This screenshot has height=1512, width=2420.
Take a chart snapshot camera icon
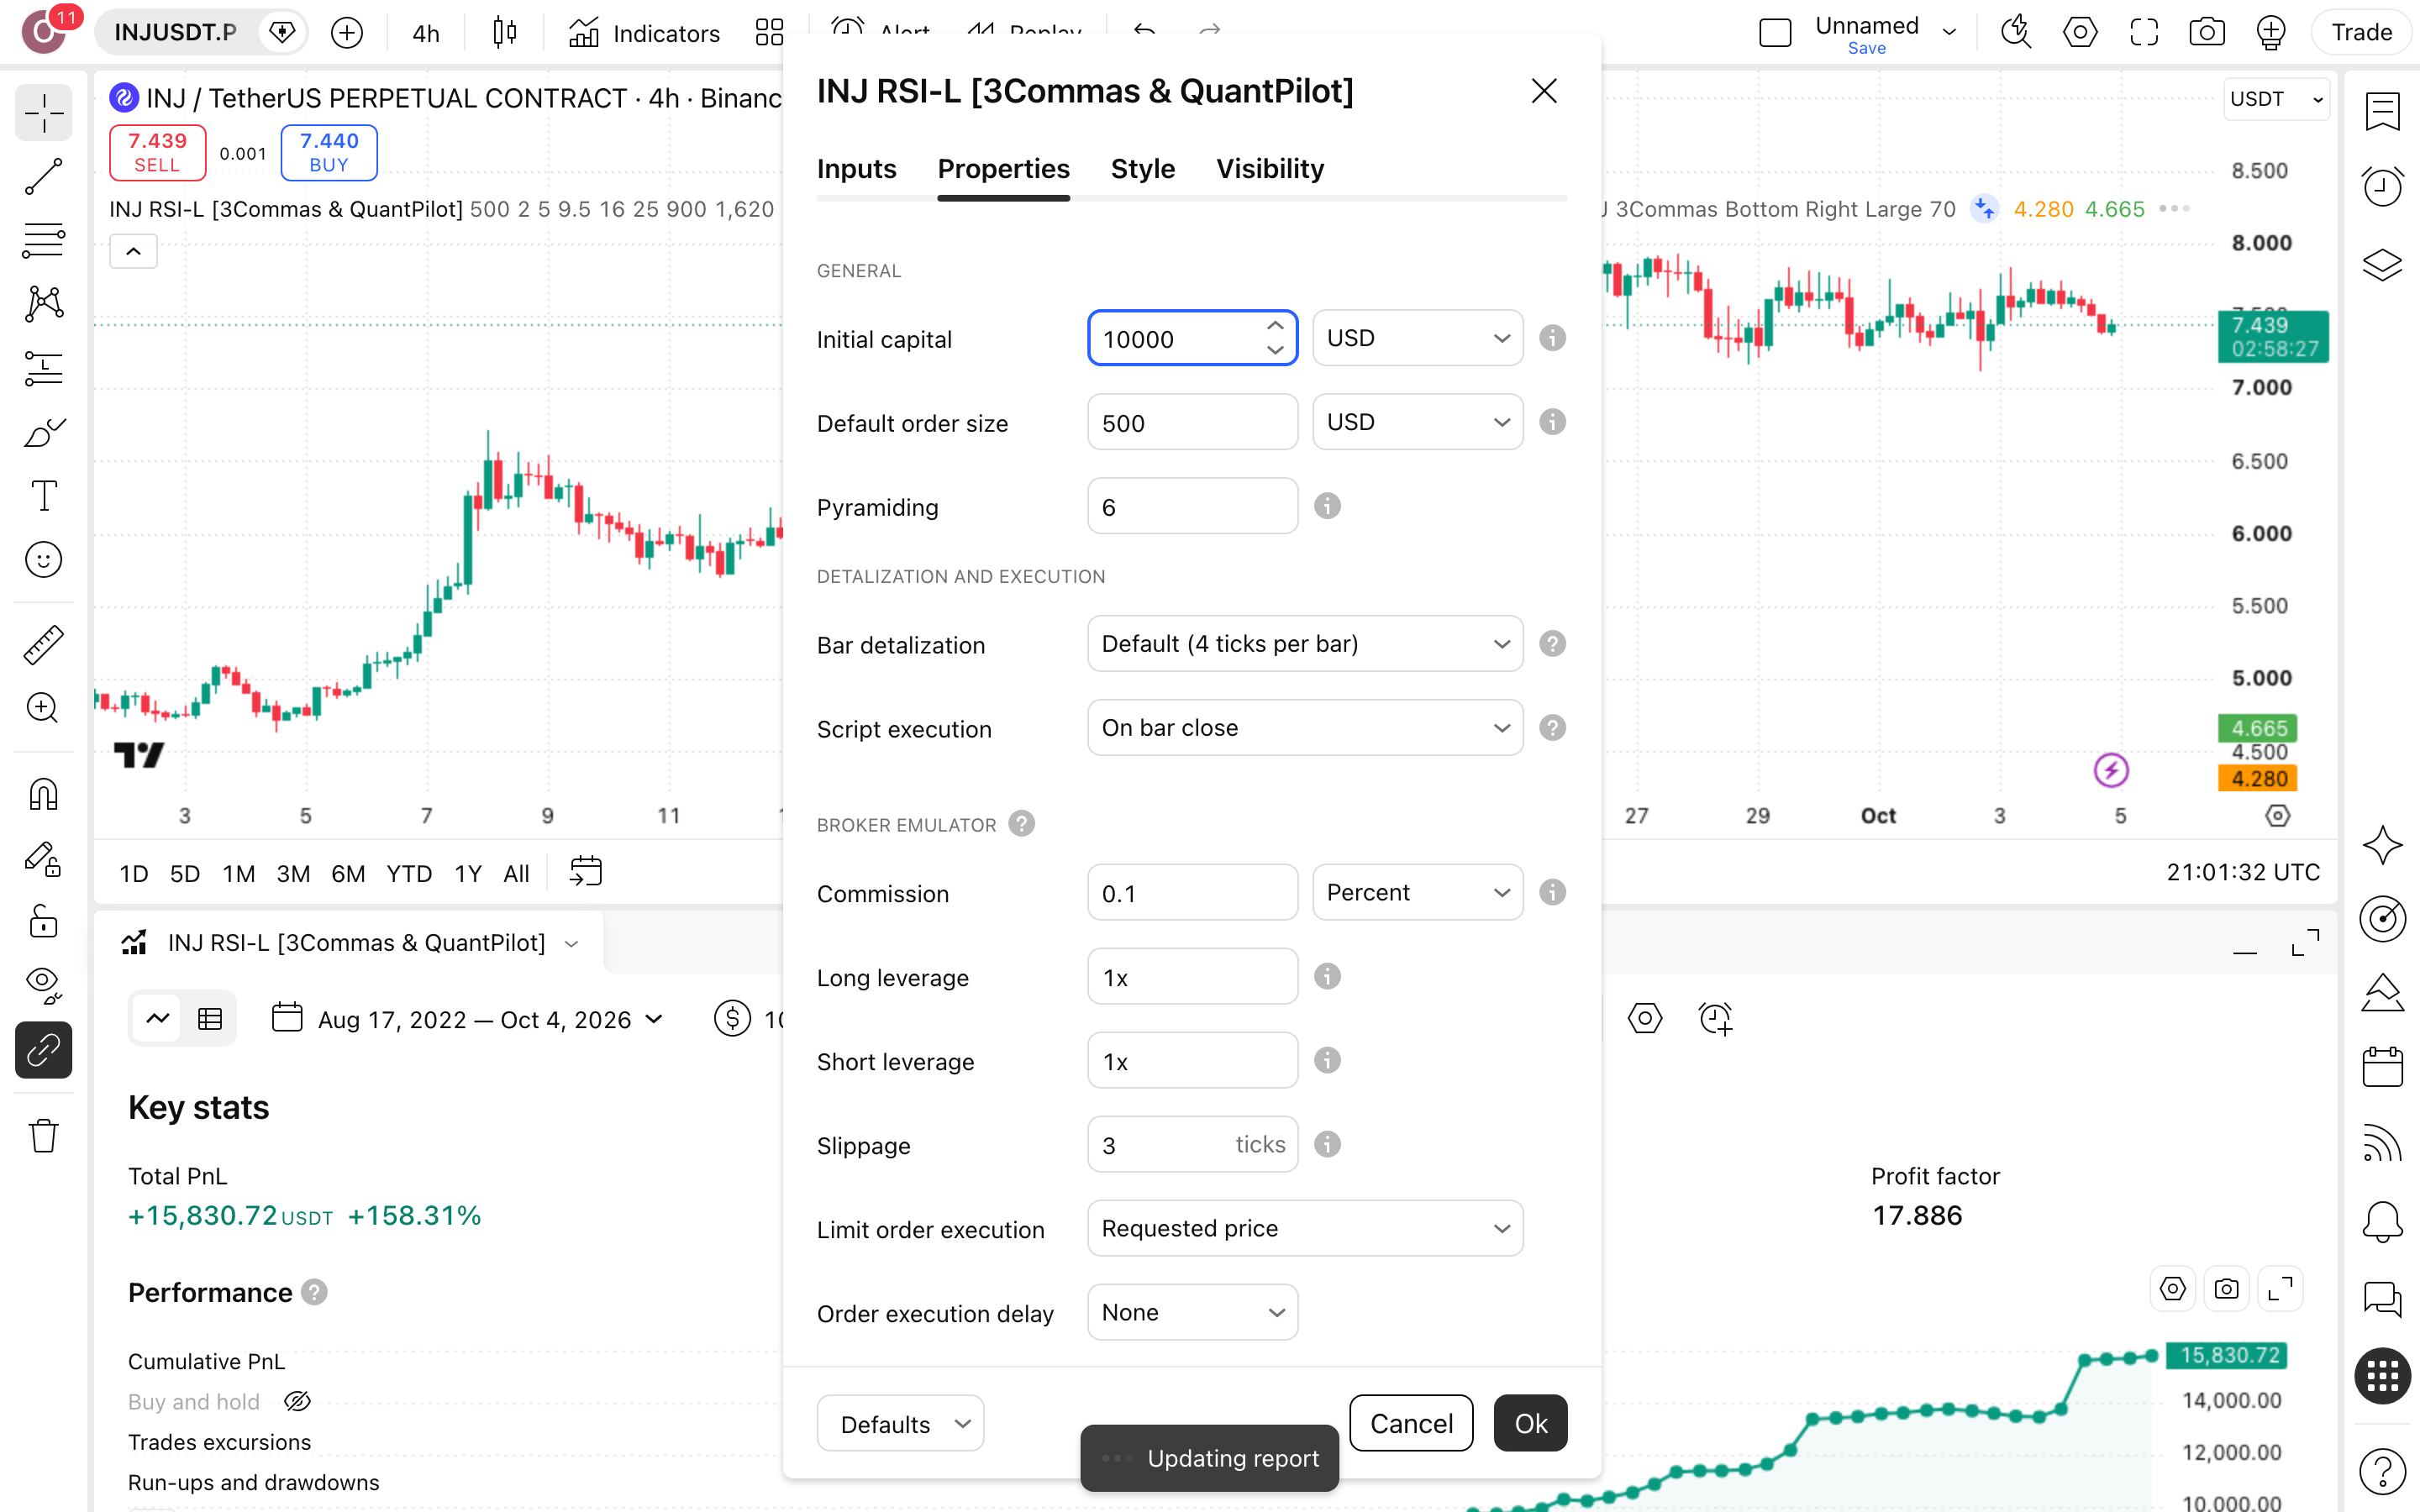(2207, 32)
